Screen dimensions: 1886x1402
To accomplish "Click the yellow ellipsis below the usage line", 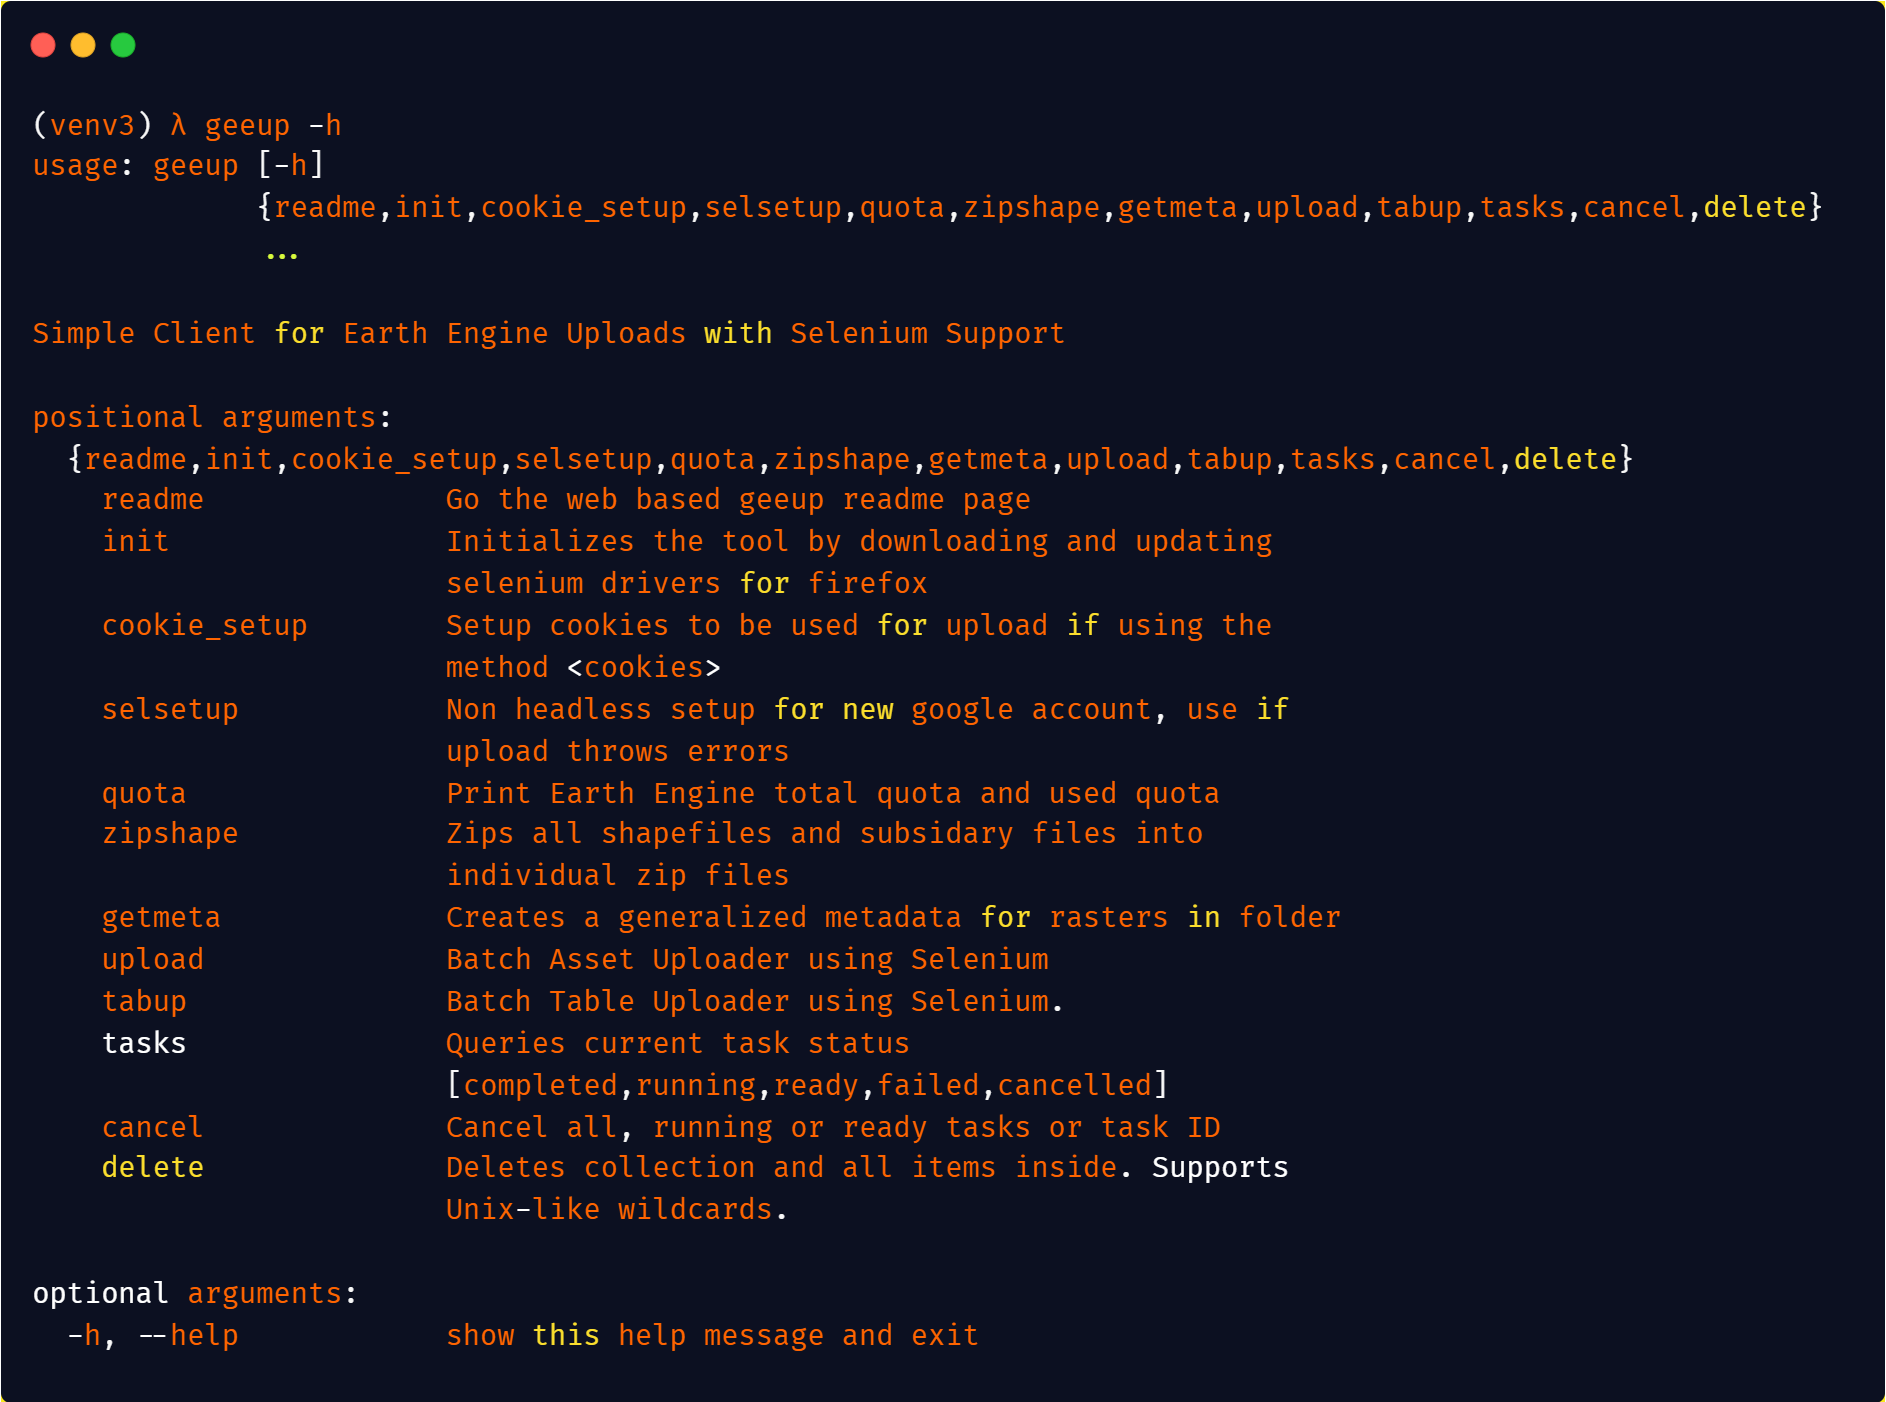I will tap(282, 256).
